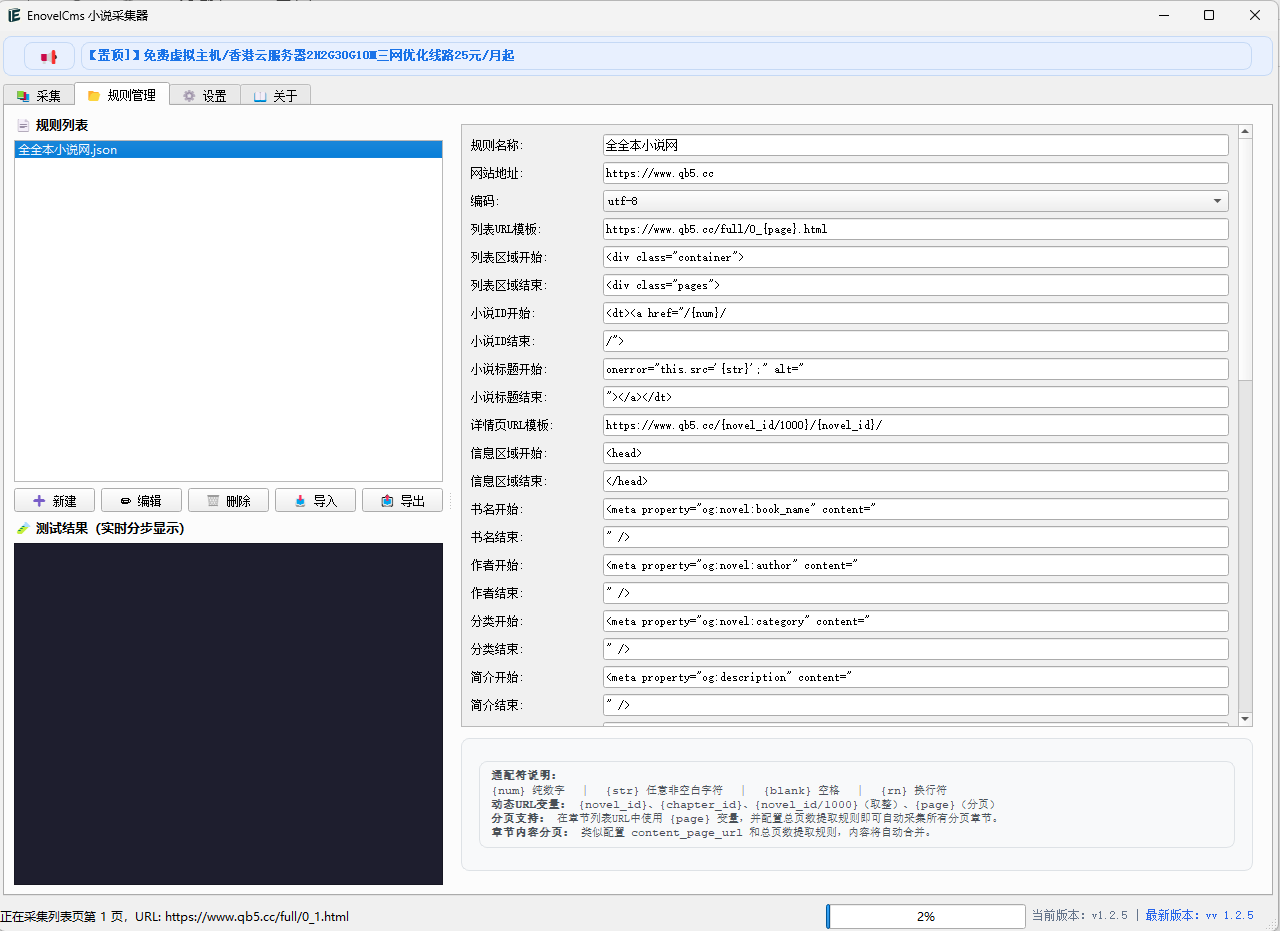The width and height of the screenshot is (1280, 931).
Task: Click the form scrollbar down arrow
Action: tap(1245, 719)
